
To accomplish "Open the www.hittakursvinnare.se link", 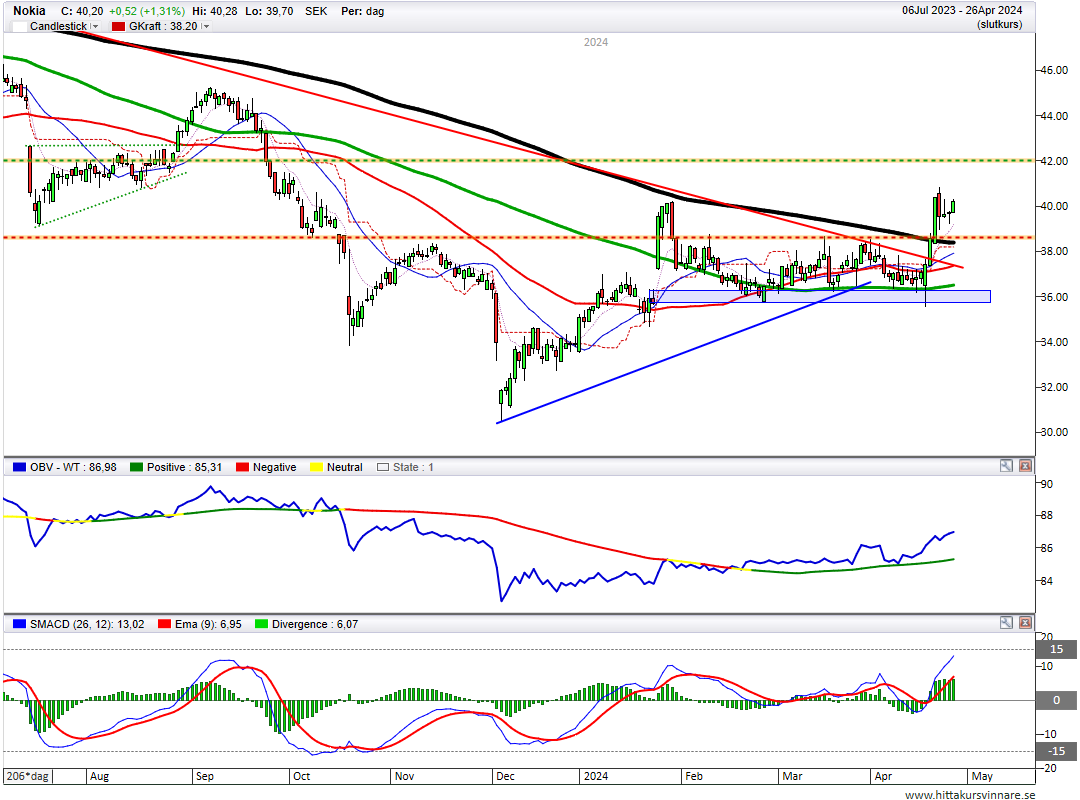I will pos(970,794).
